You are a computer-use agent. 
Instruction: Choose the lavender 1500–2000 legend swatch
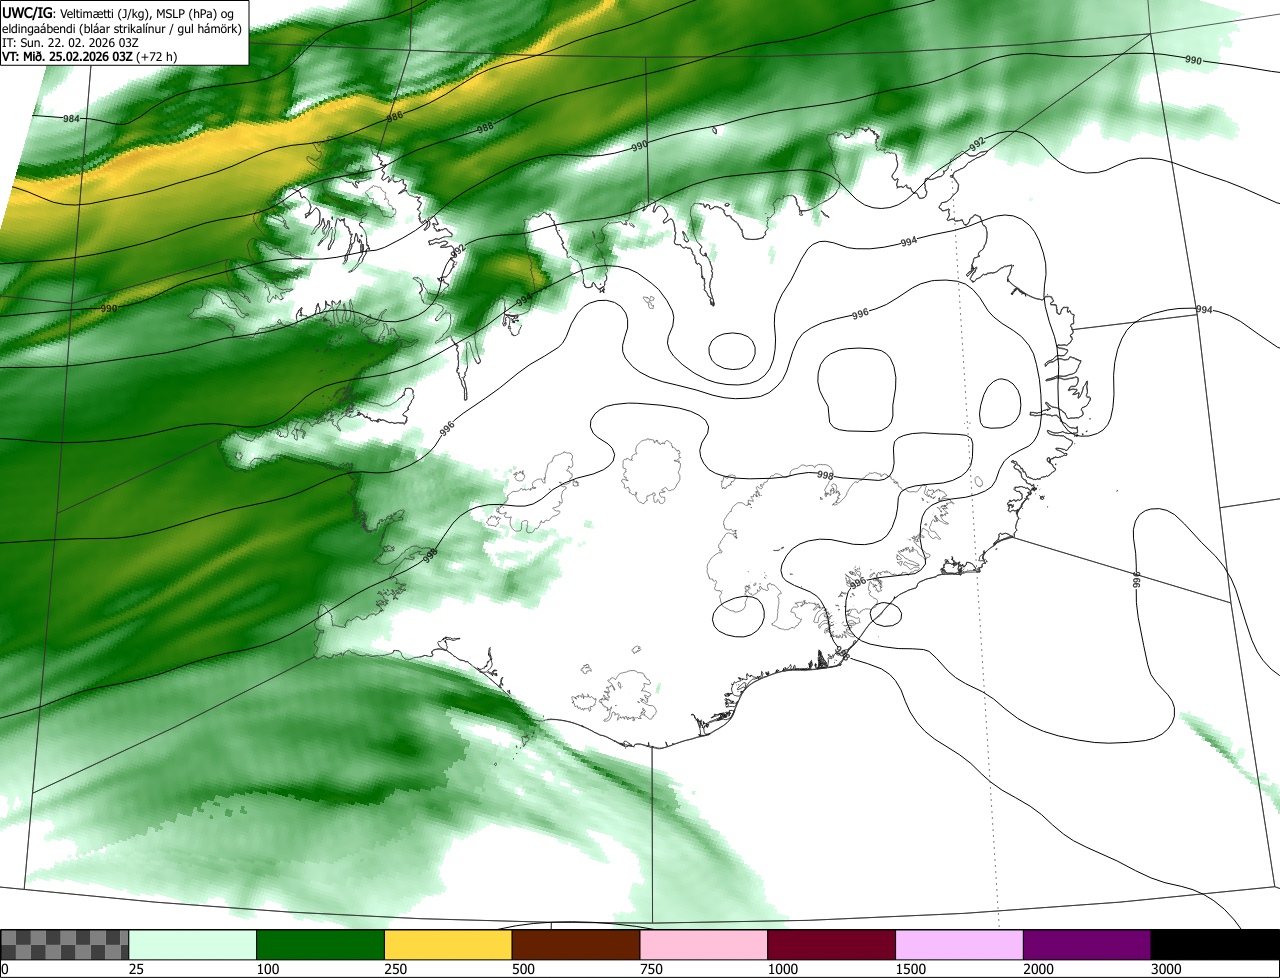[960, 944]
